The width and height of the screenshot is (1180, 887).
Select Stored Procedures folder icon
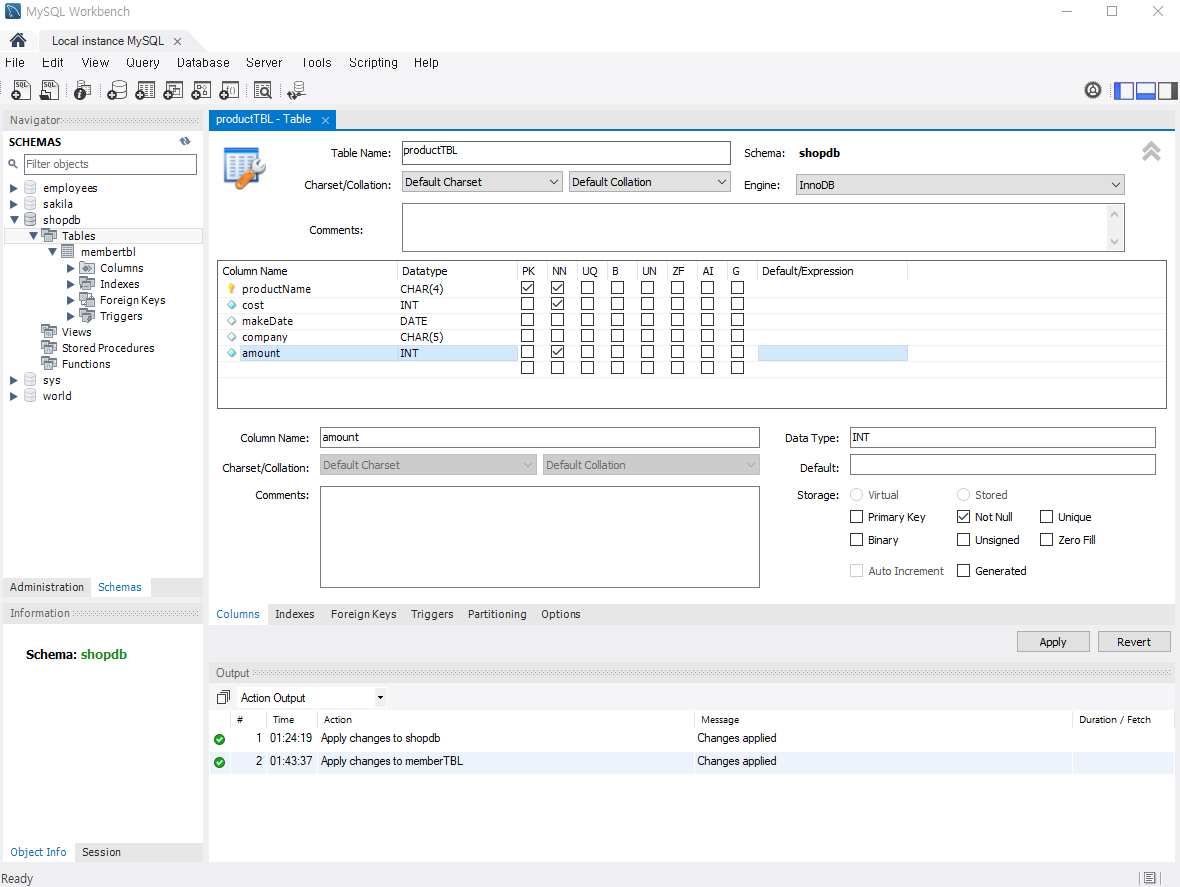49,348
